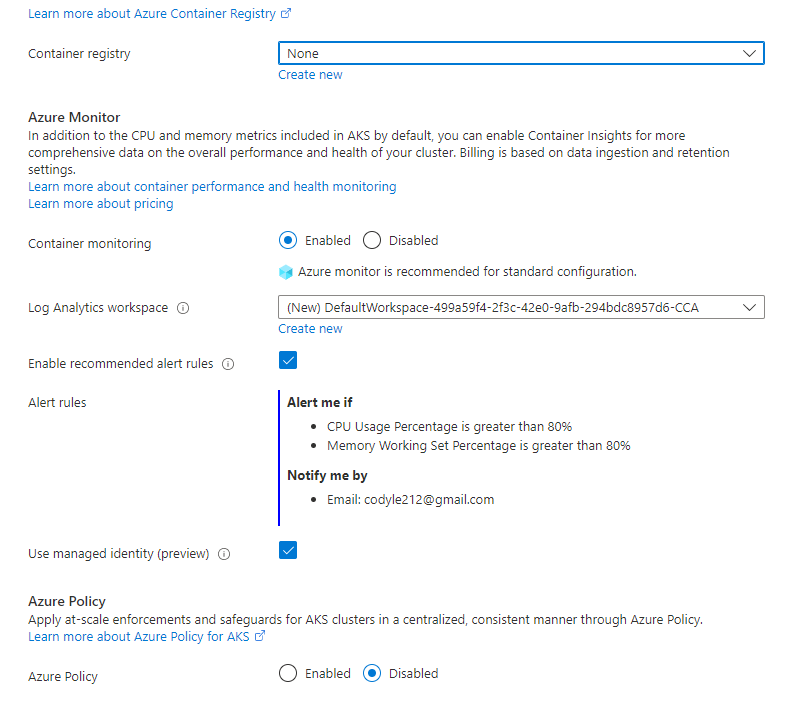Screen dimensions: 804x709
Task: Click the info icon next to Log Analytics workspace
Action: [183, 308]
